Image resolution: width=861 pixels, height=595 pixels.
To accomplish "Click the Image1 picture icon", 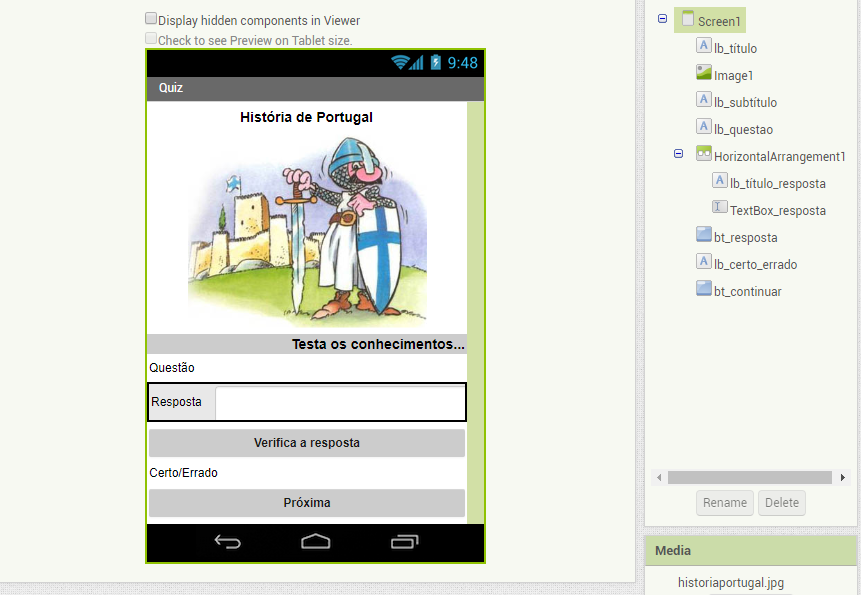I will 703,72.
